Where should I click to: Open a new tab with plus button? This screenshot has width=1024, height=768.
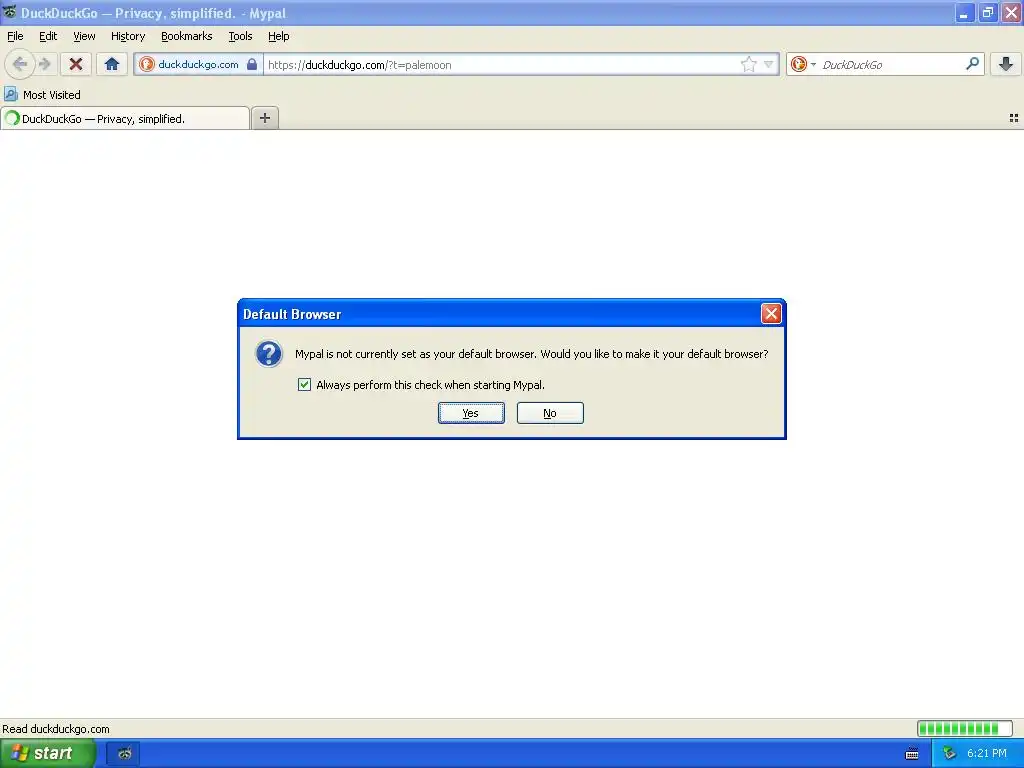(x=264, y=118)
